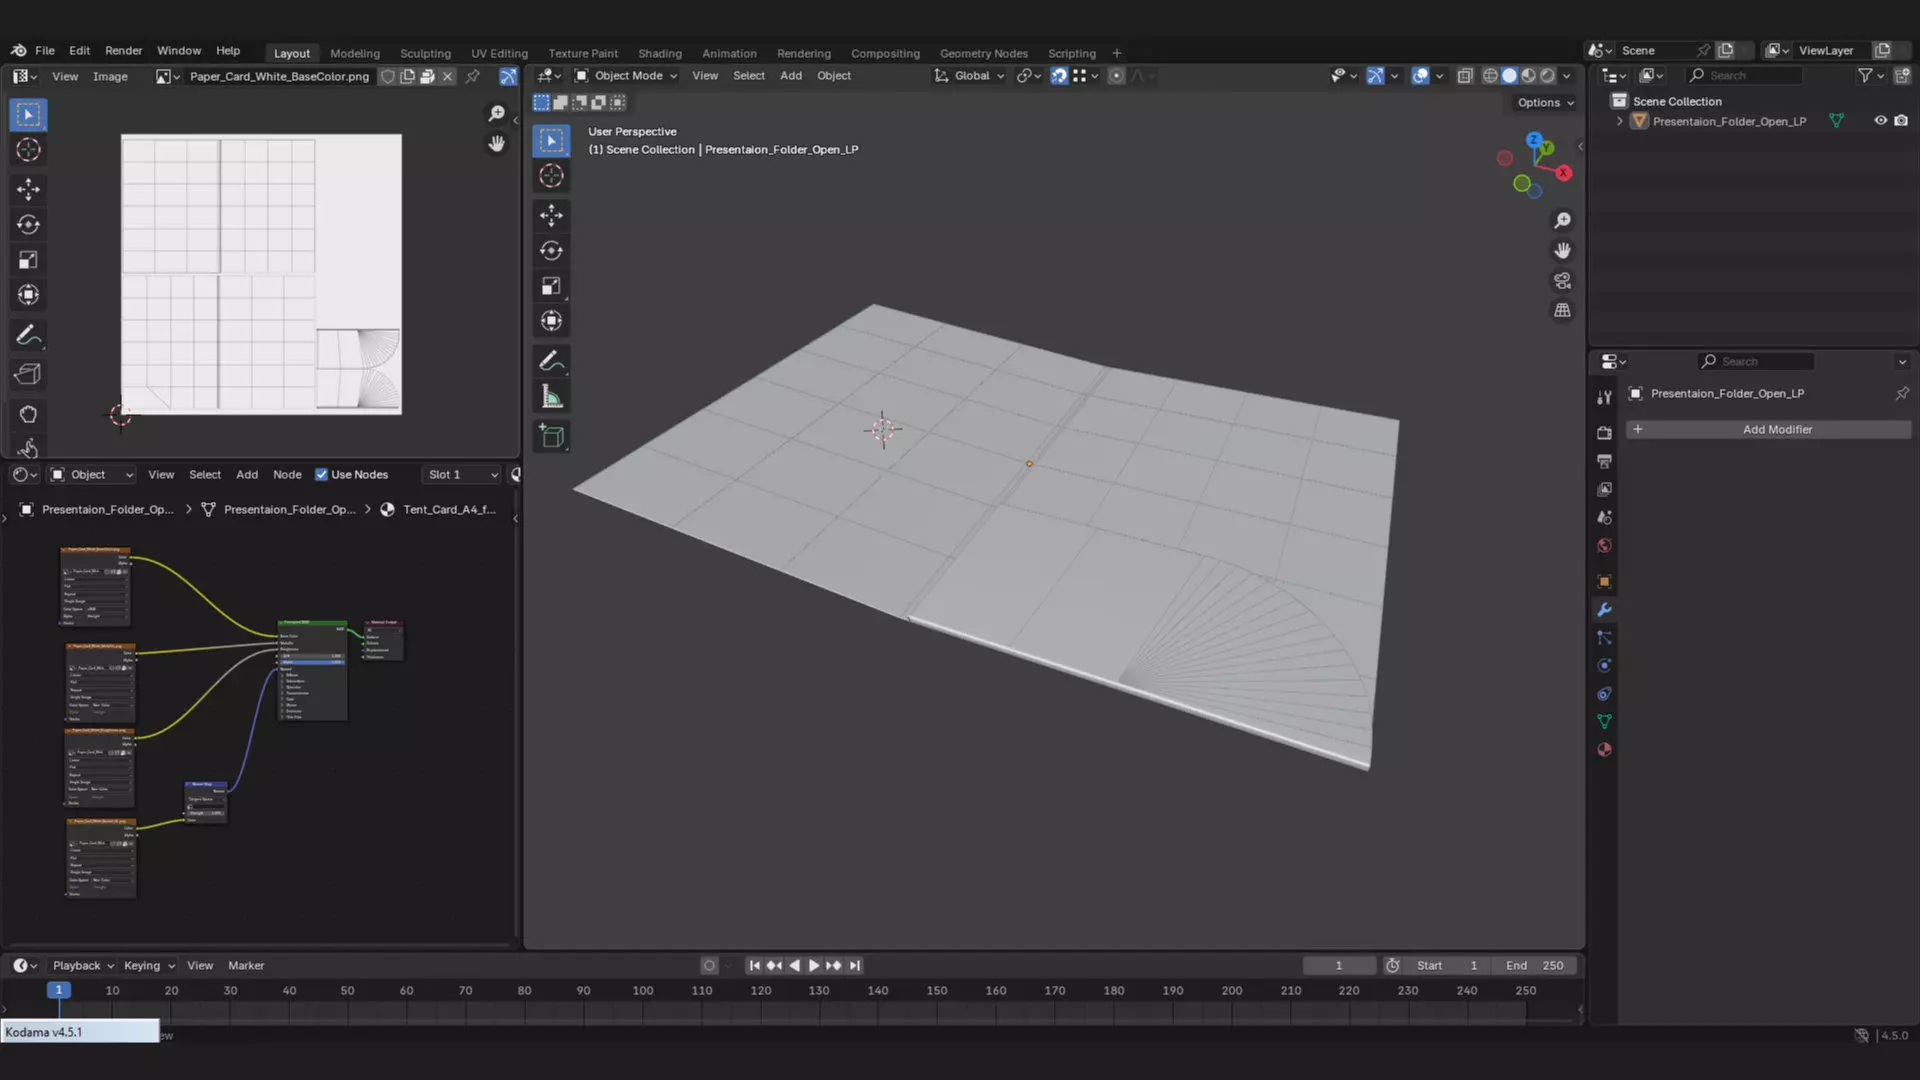Play the animation in timeline
The height and width of the screenshot is (1080, 1920).
click(x=813, y=966)
